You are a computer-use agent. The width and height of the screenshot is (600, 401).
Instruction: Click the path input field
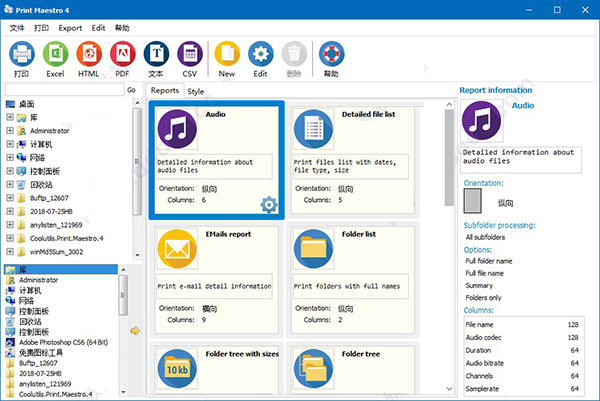pyautogui.click(x=64, y=90)
